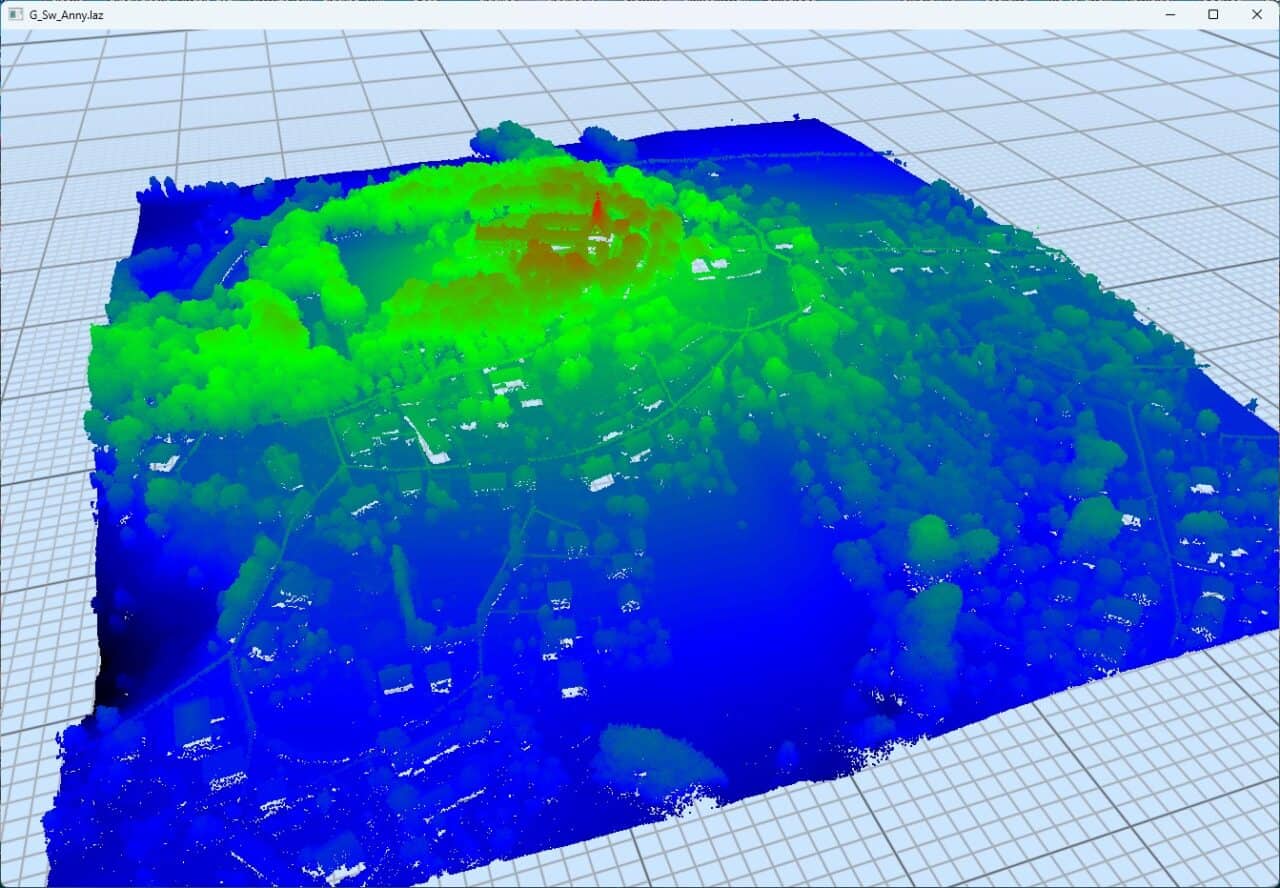Minimize the point cloud viewer window
Viewport: 1280px width, 888px height.
[1170, 14]
